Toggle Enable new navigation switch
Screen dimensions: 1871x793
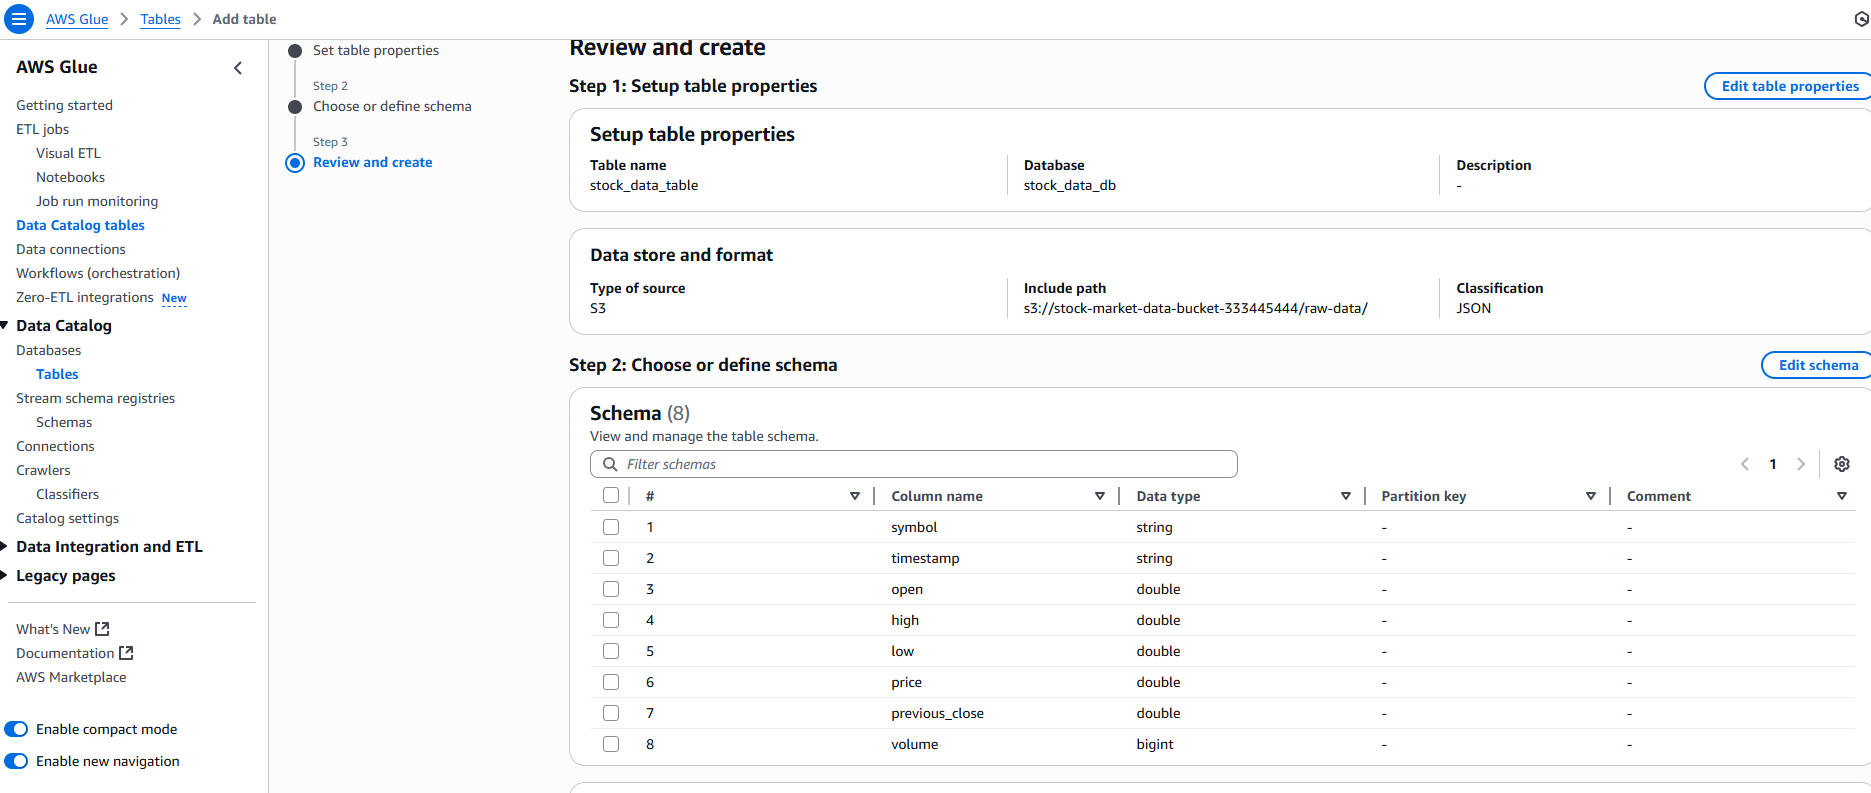click(16, 761)
